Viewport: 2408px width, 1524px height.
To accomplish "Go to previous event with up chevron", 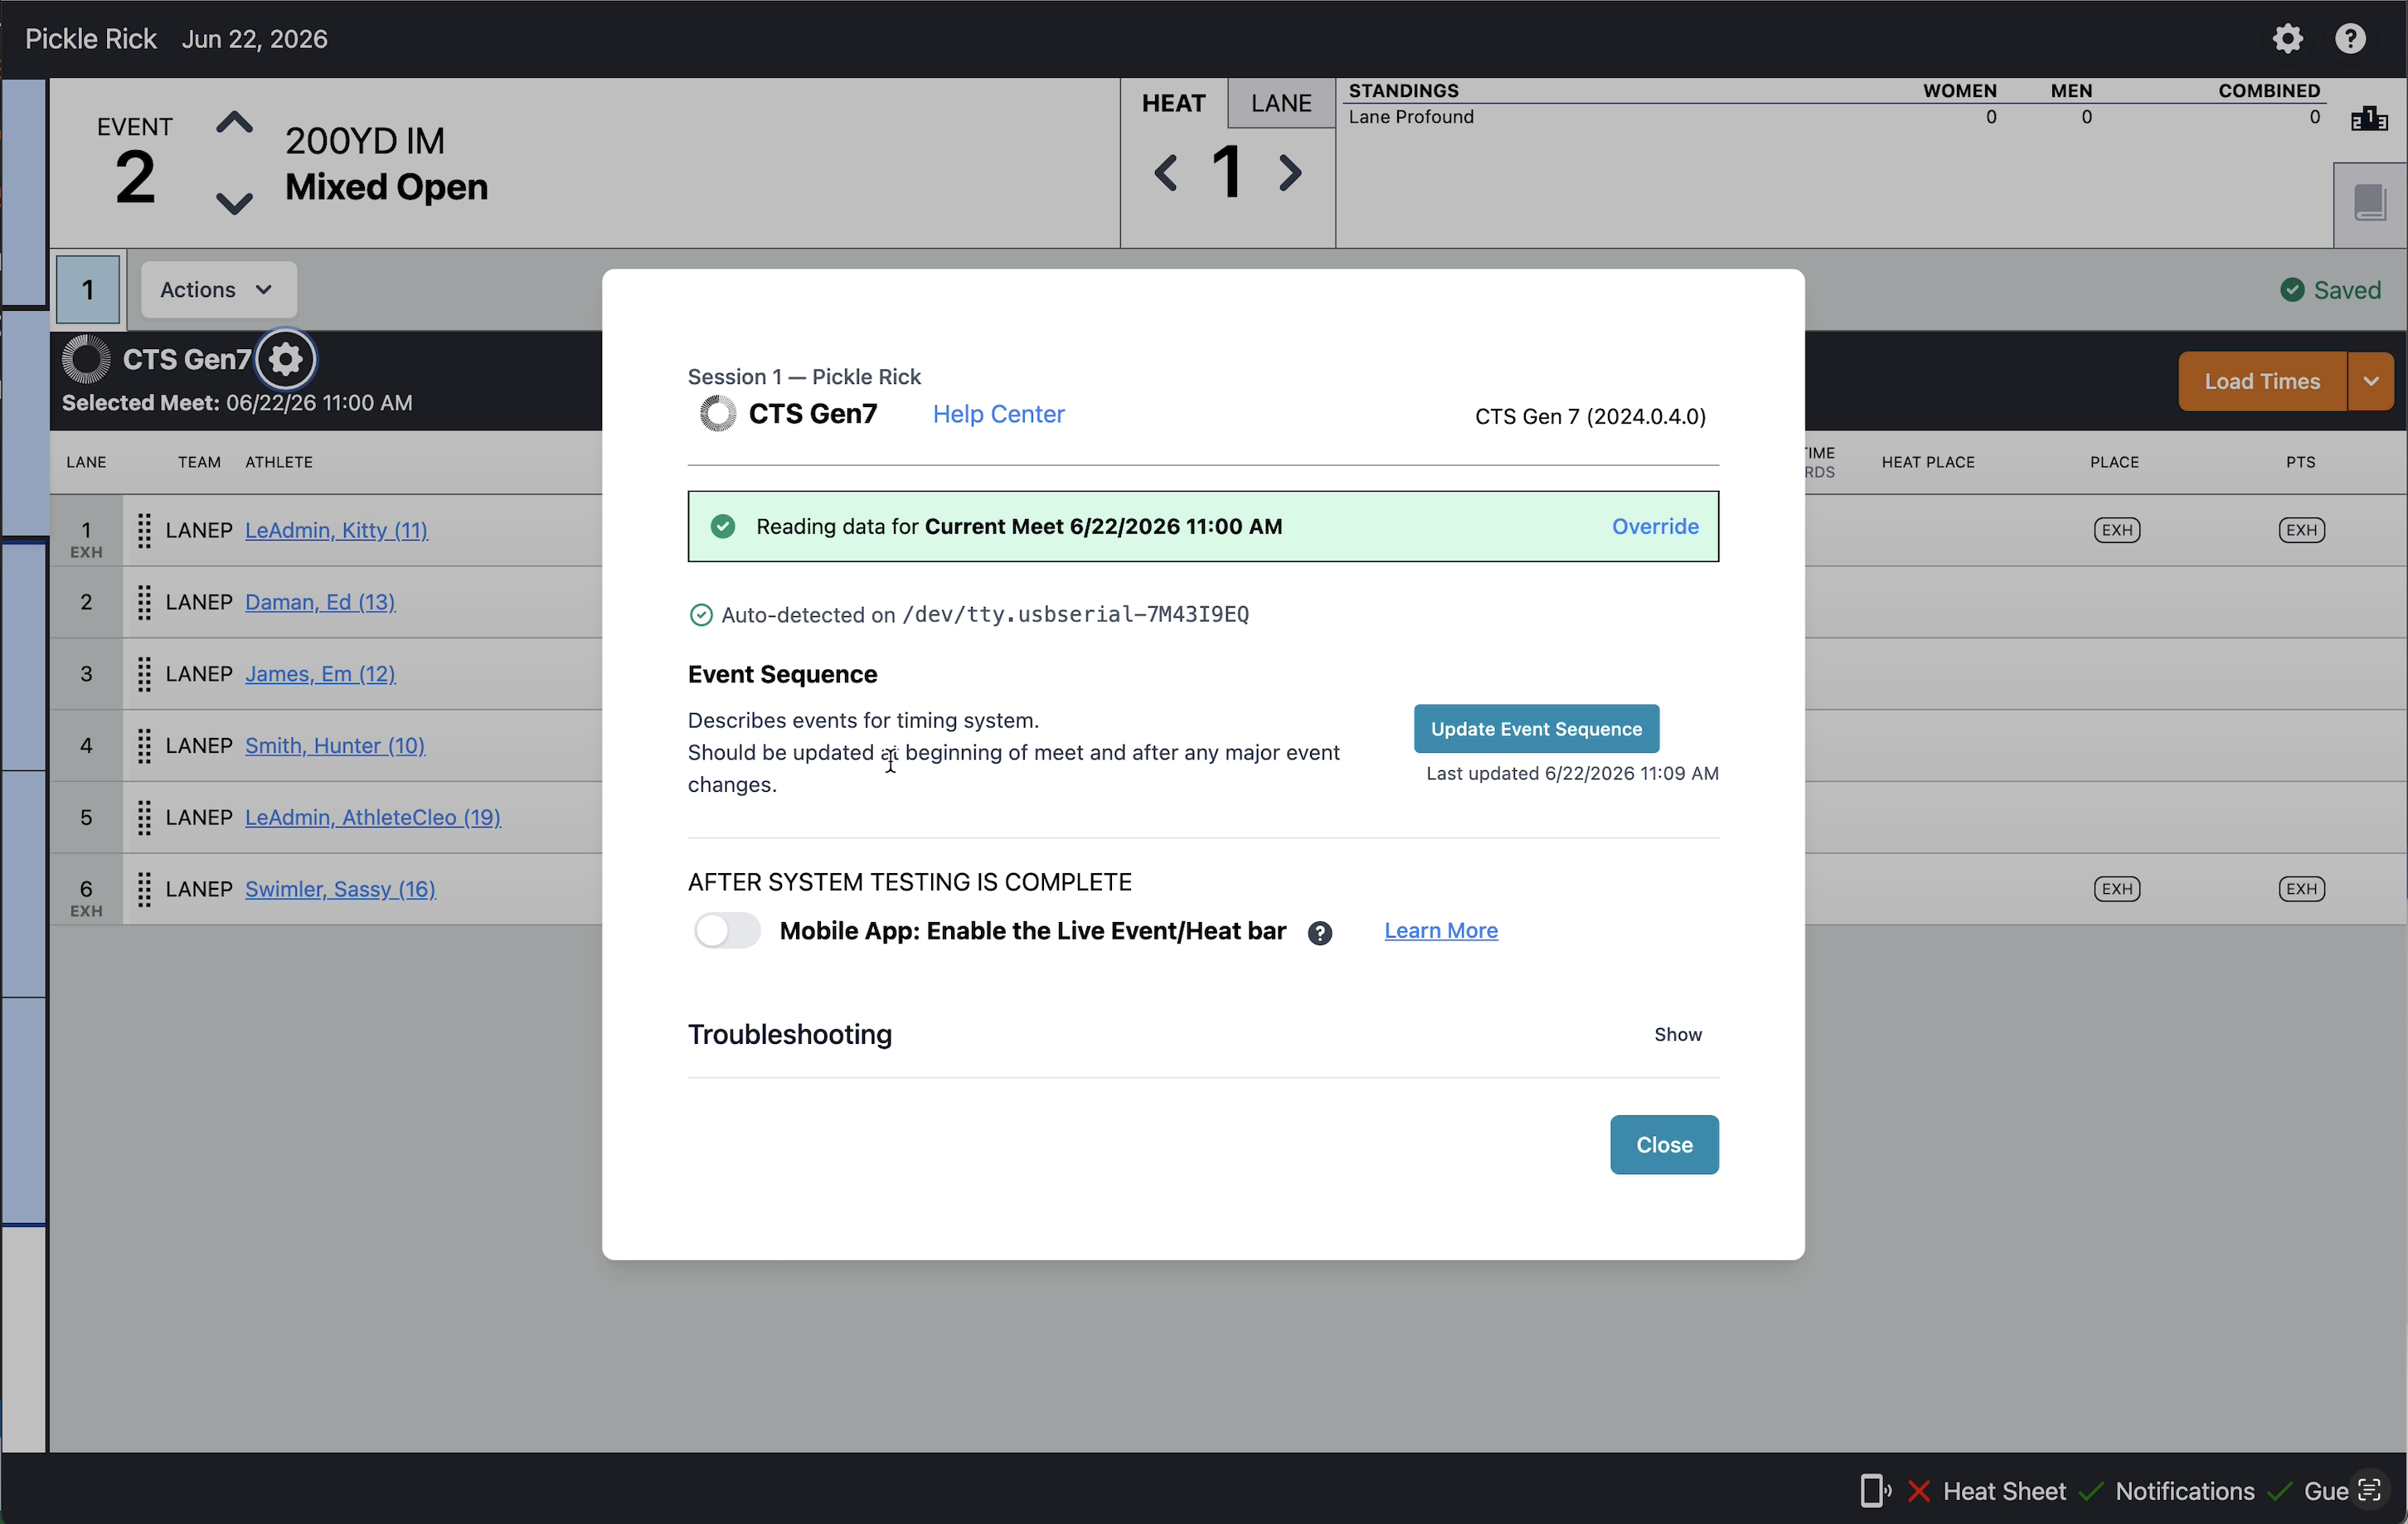I will tap(234, 123).
